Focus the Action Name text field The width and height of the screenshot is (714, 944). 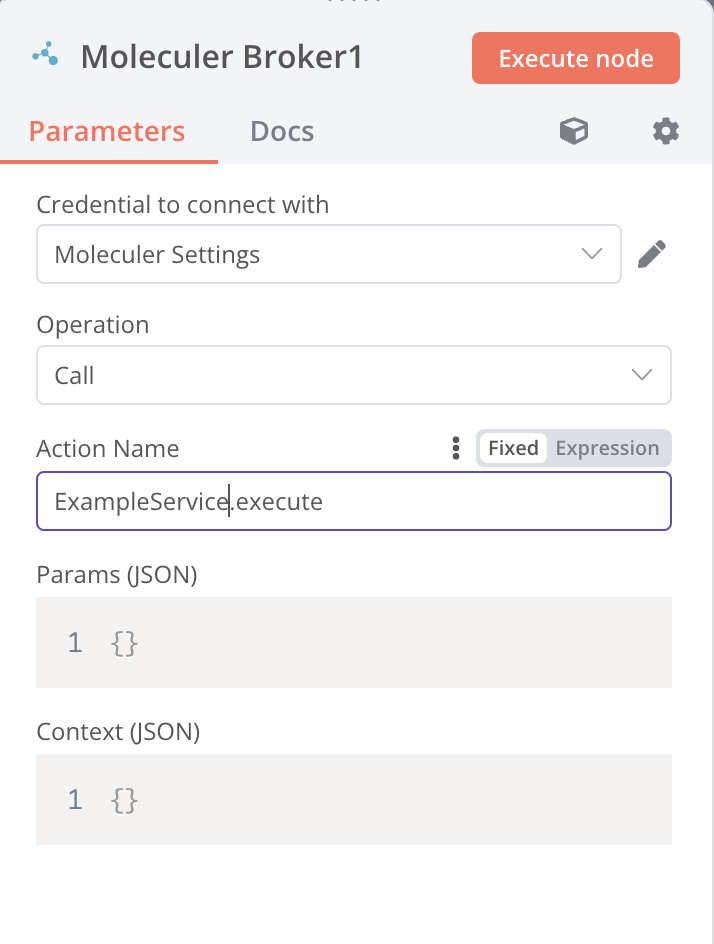pyautogui.click(x=354, y=501)
